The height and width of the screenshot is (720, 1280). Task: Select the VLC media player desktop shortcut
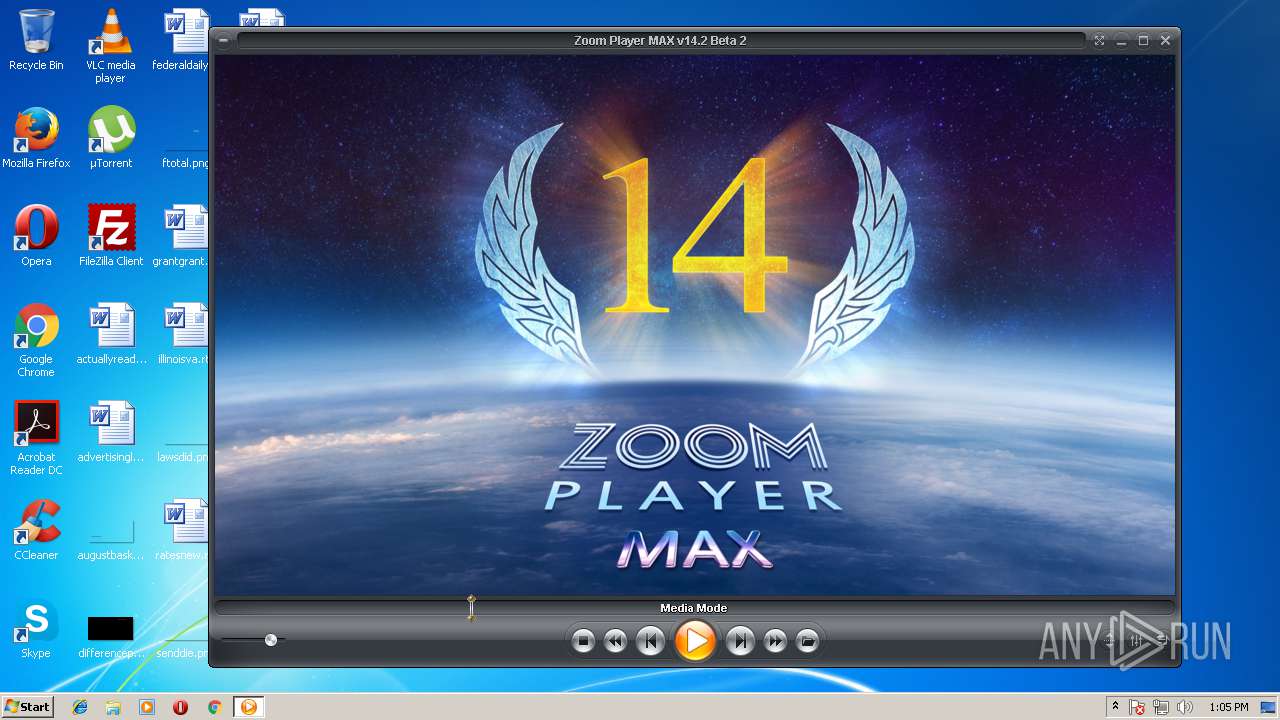pyautogui.click(x=111, y=46)
